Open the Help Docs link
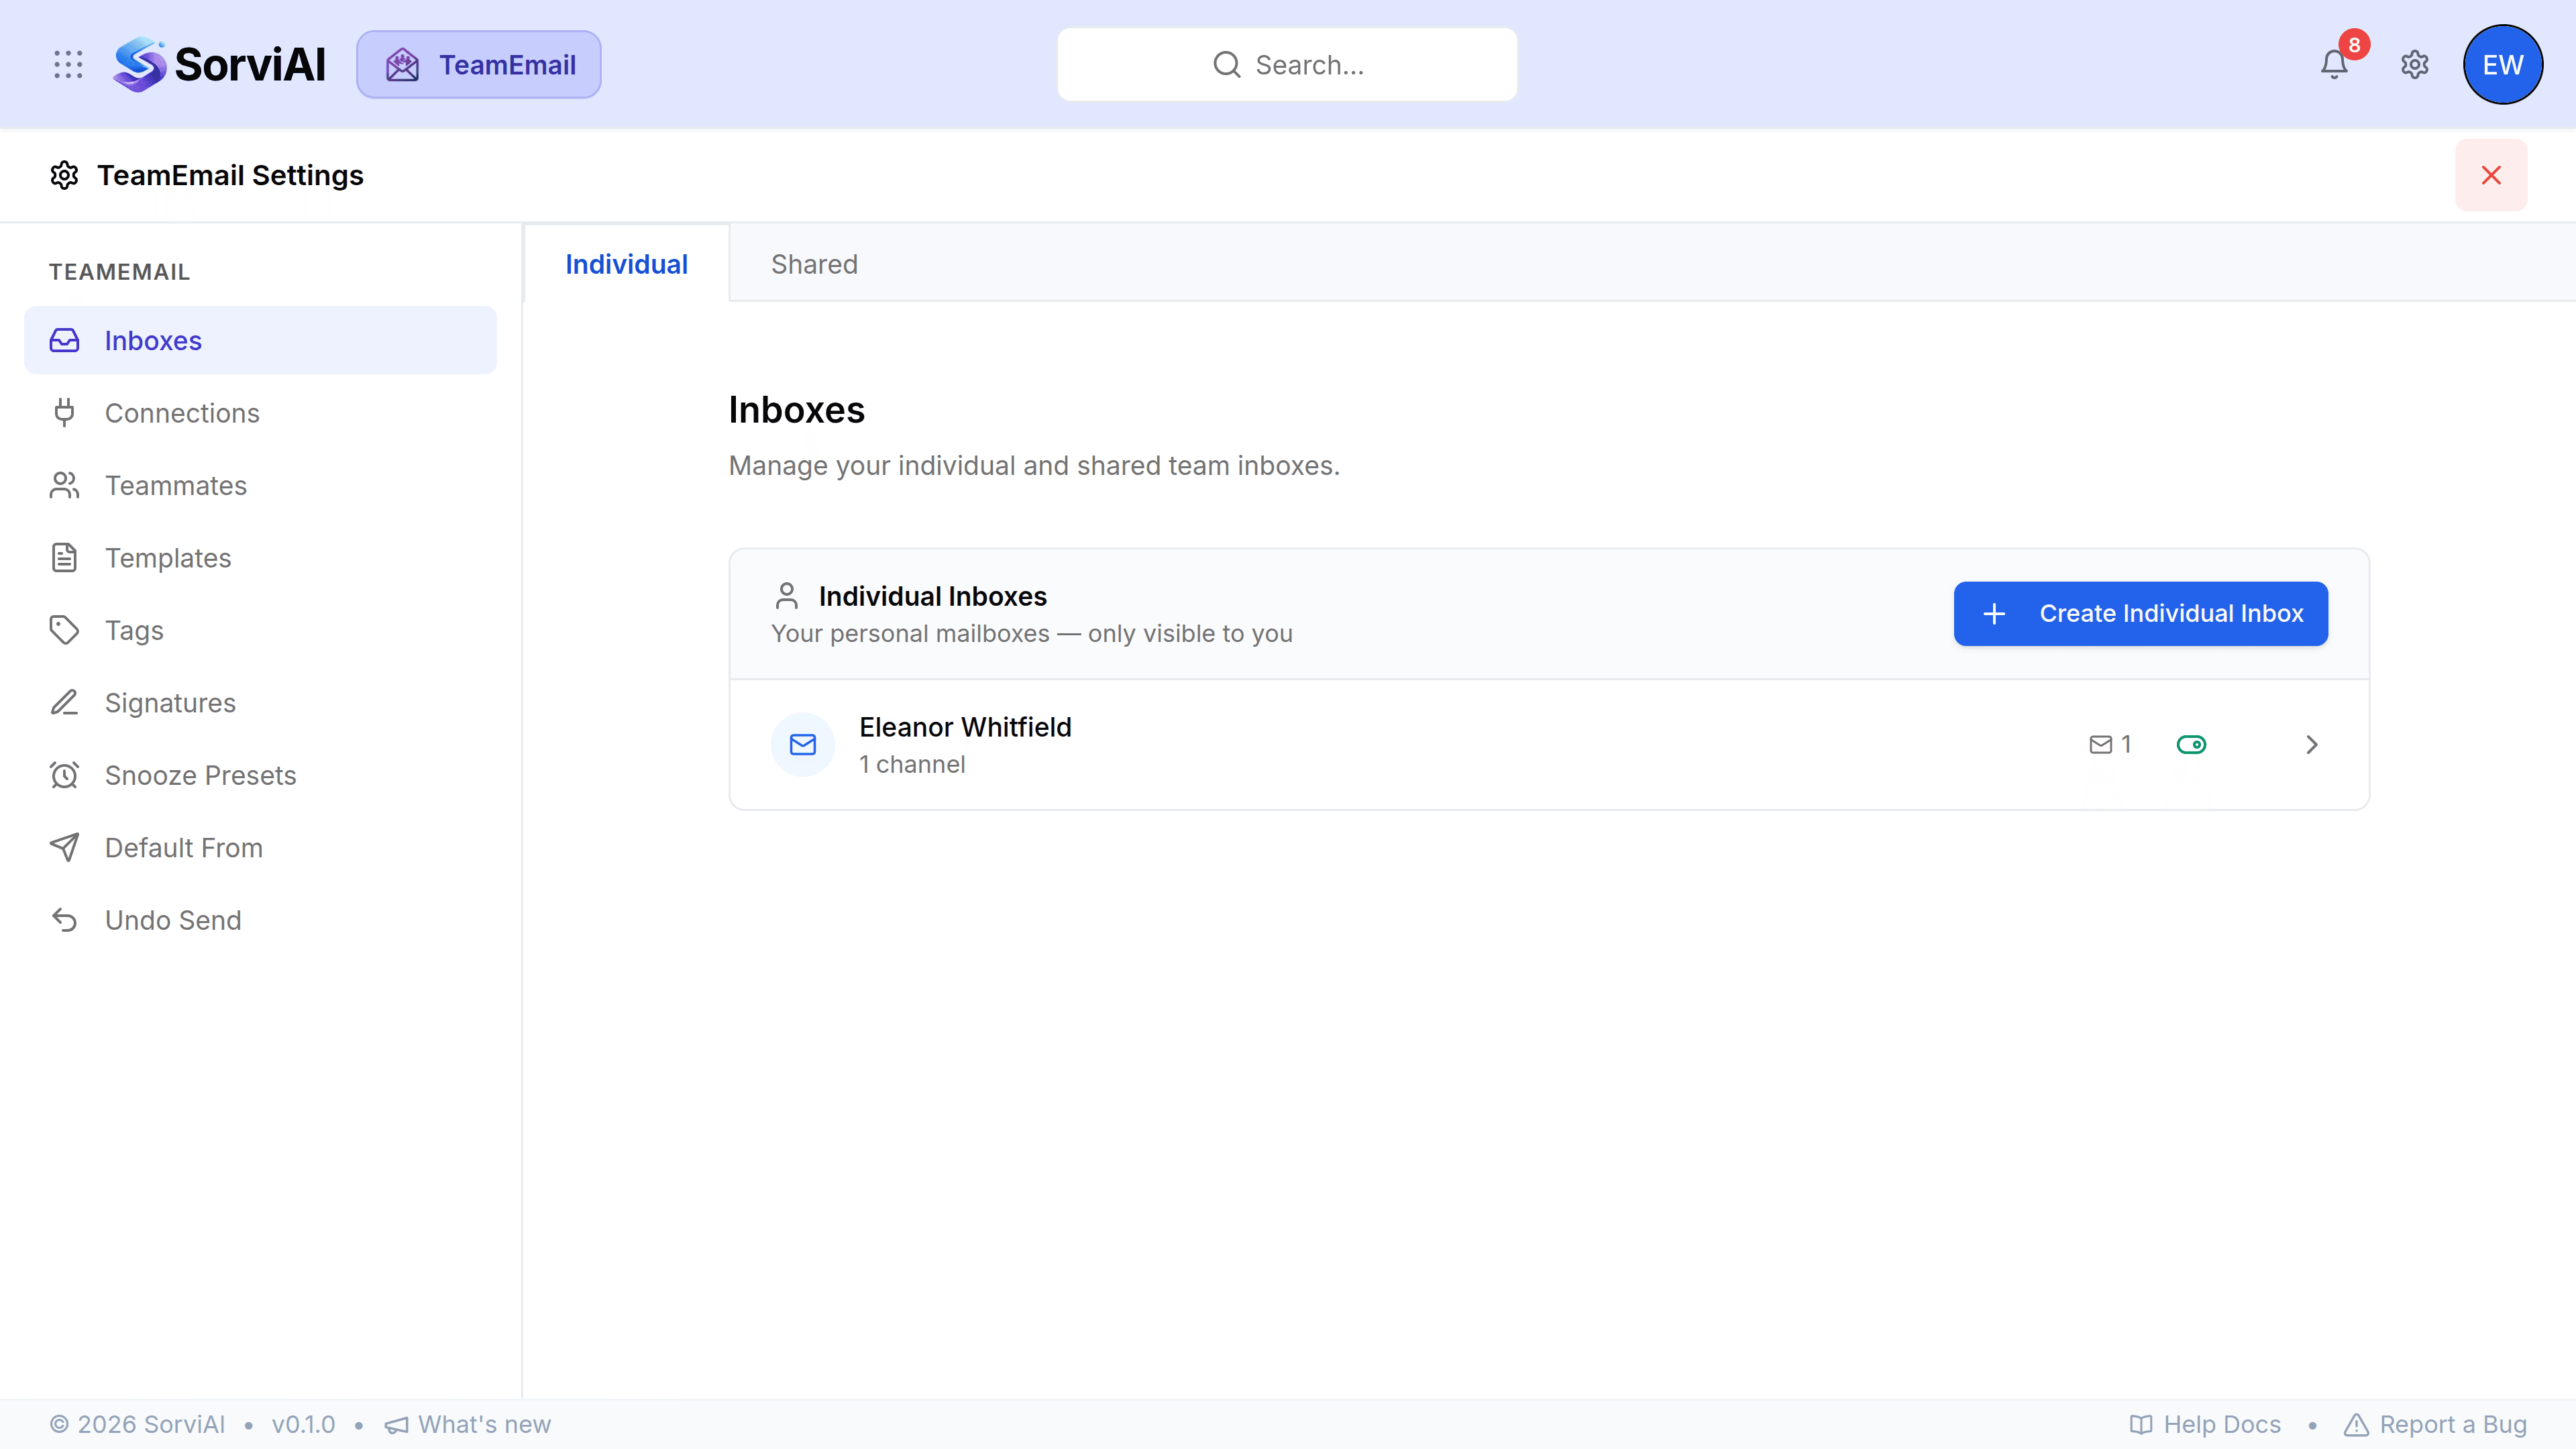Image resolution: width=2576 pixels, height=1449 pixels. tap(2205, 1424)
